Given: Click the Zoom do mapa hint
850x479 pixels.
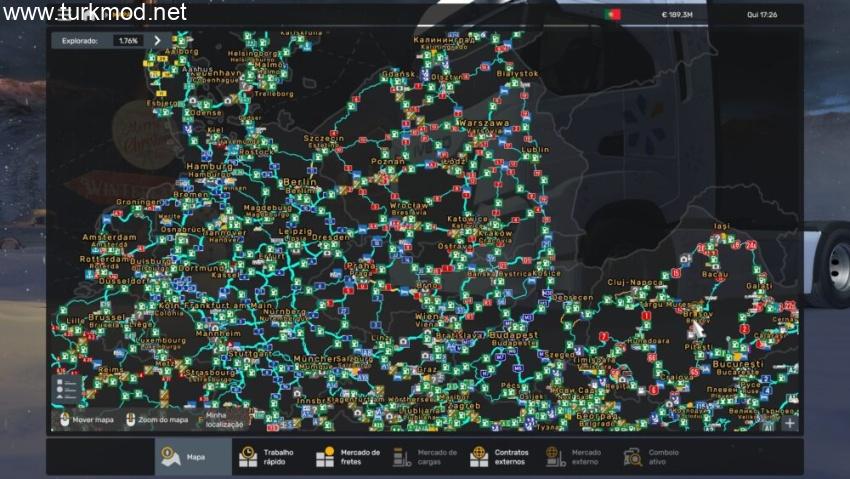Looking at the screenshot, I should [x=157, y=420].
